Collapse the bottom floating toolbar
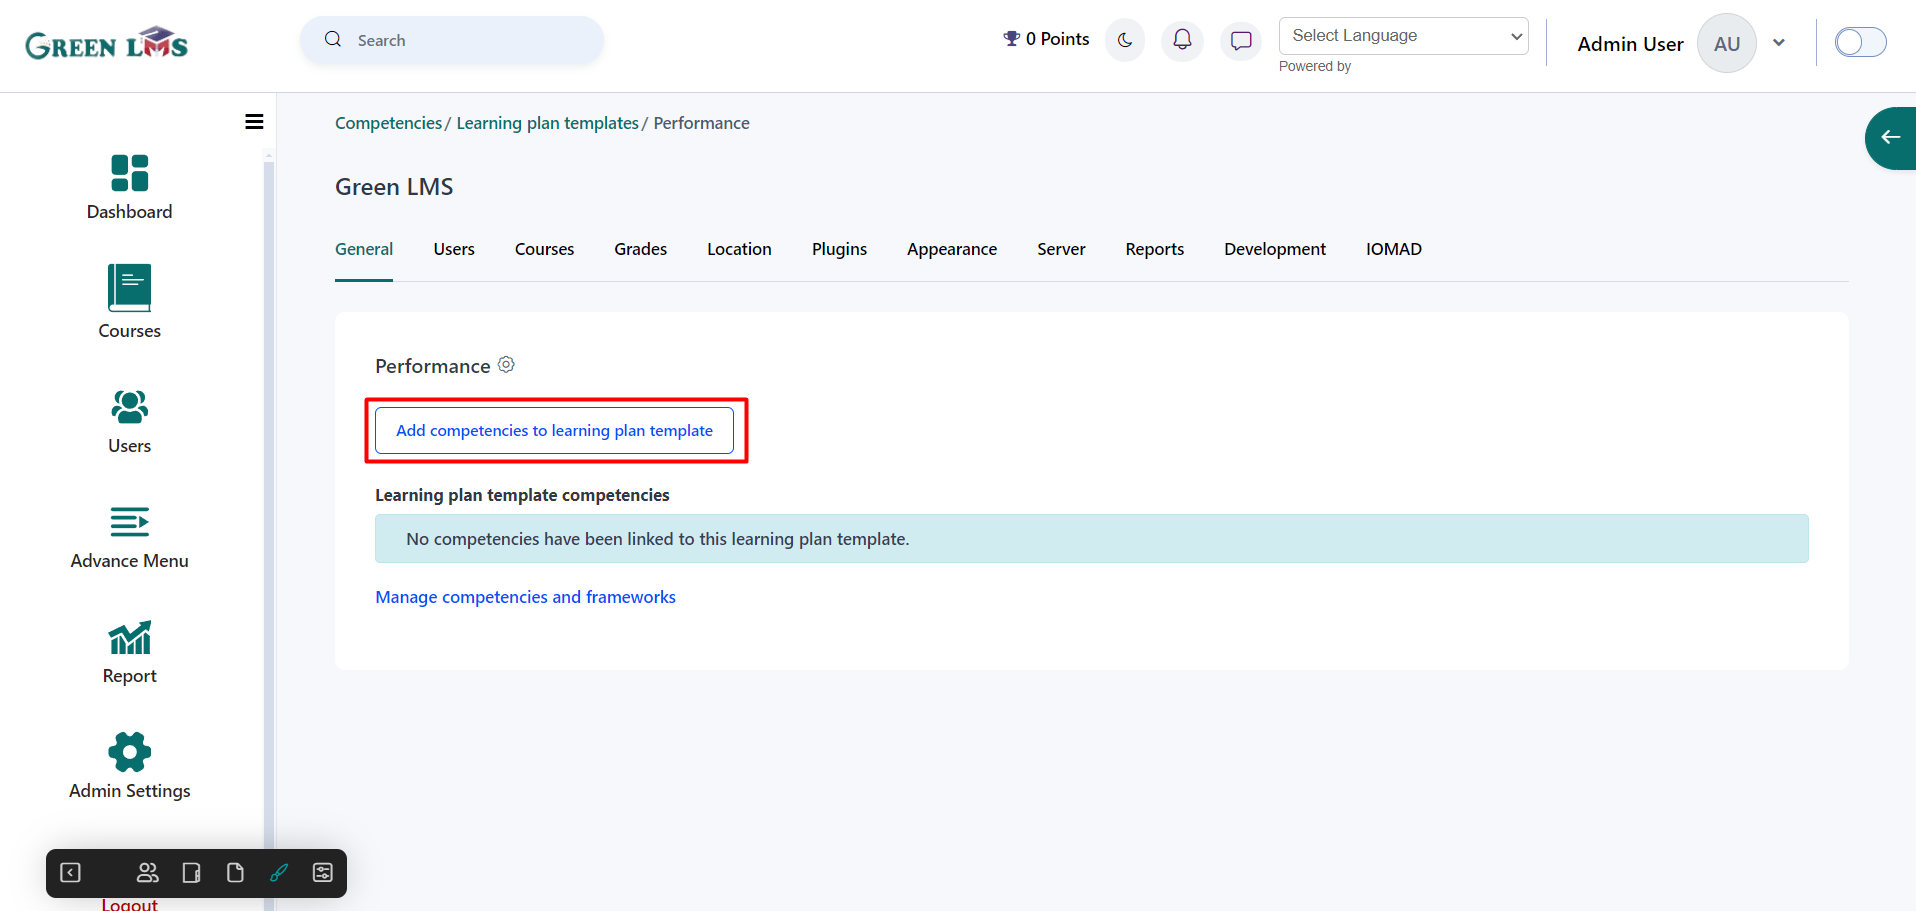 click(71, 873)
